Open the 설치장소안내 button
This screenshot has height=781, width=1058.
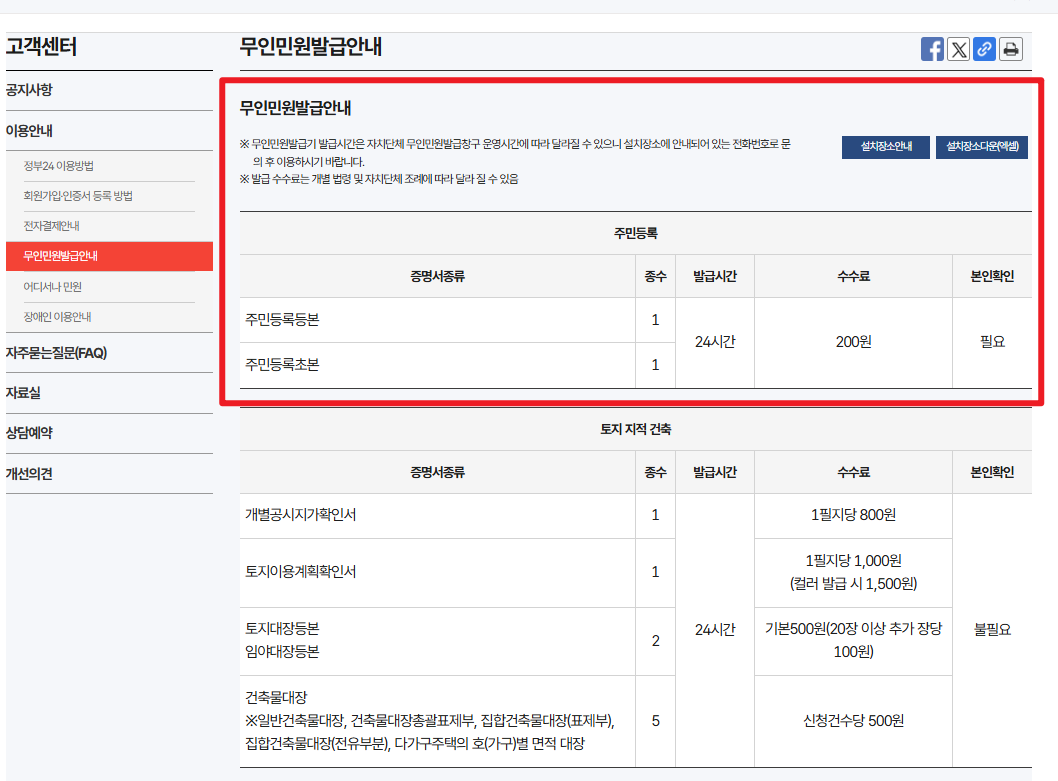click(885, 146)
